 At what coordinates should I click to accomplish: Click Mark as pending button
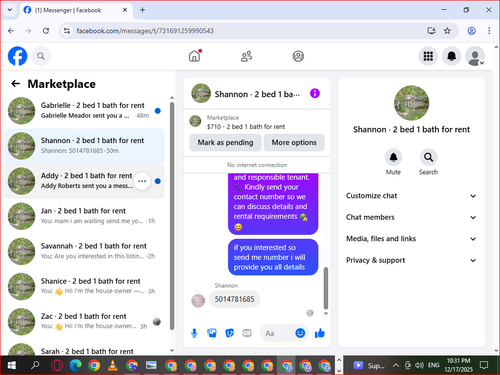click(225, 142)
